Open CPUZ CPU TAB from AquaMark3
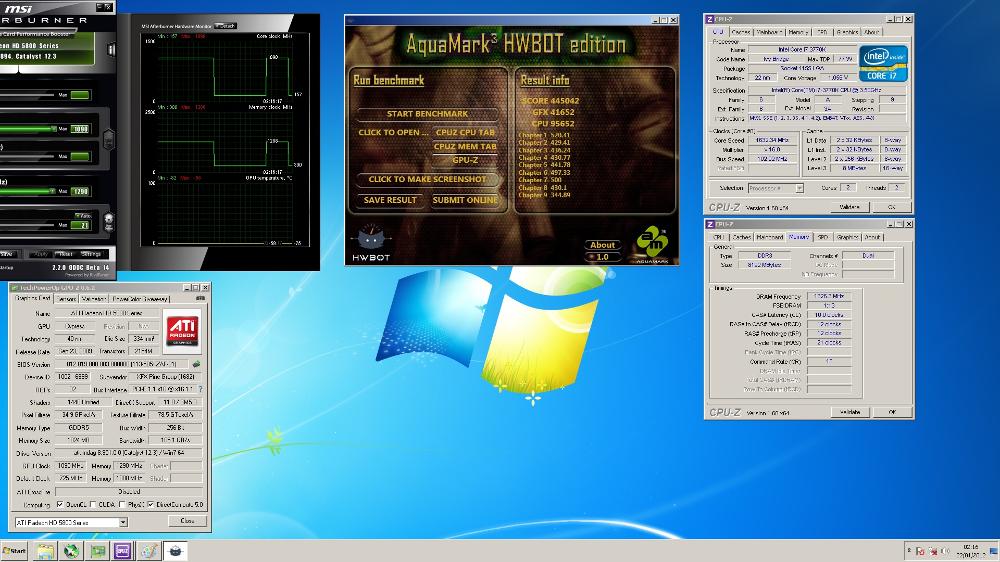This screenshot has height=562, width=1000. [465, 132]
